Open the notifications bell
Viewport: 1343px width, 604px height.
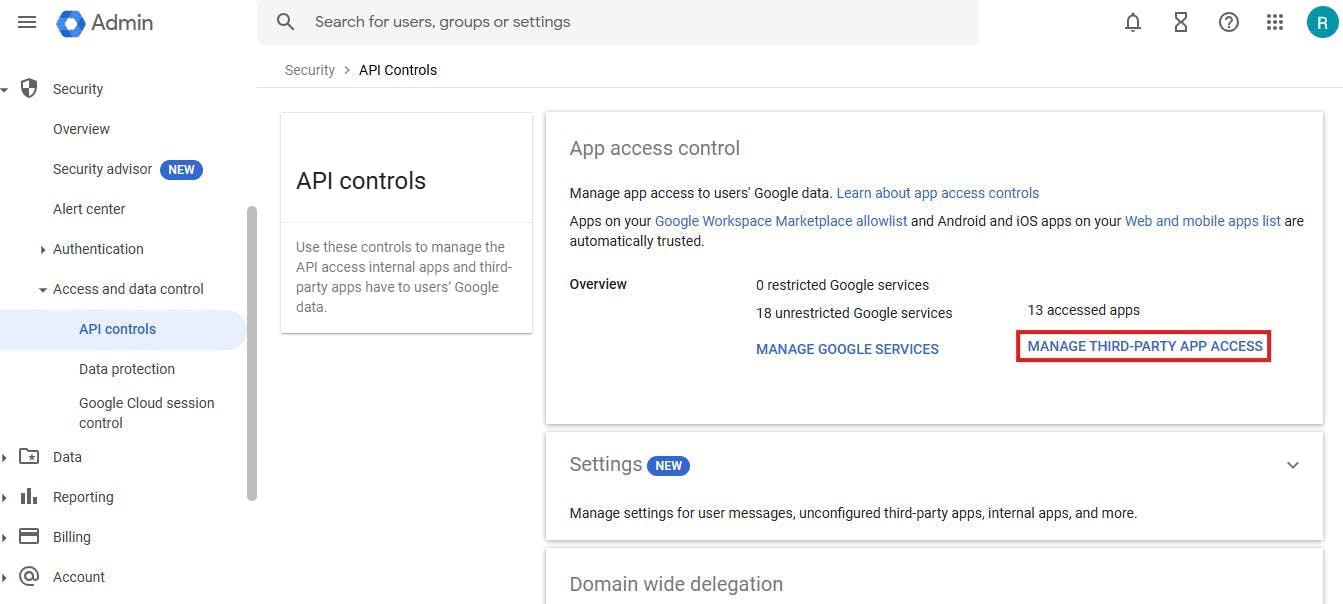point(1133,22)
